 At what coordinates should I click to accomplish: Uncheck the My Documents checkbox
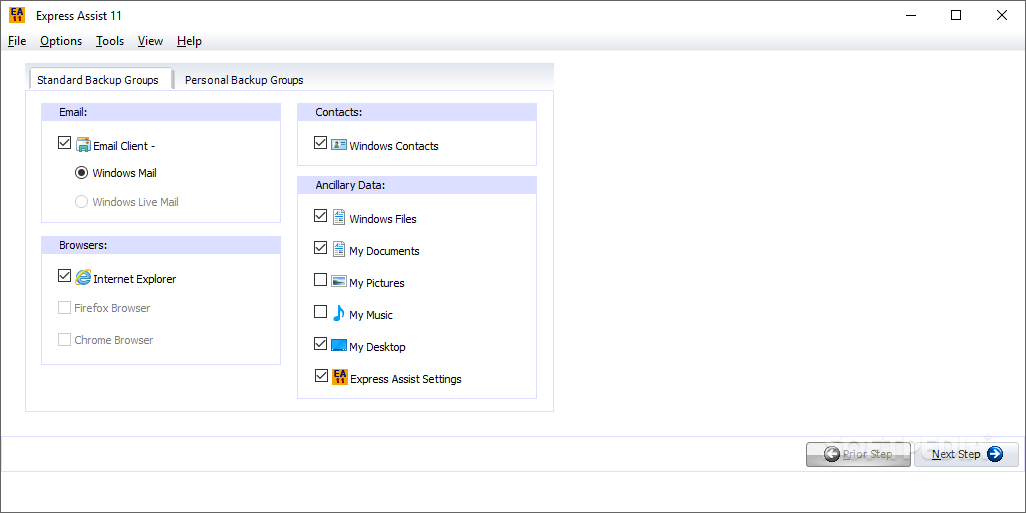[x=320, y=247]
